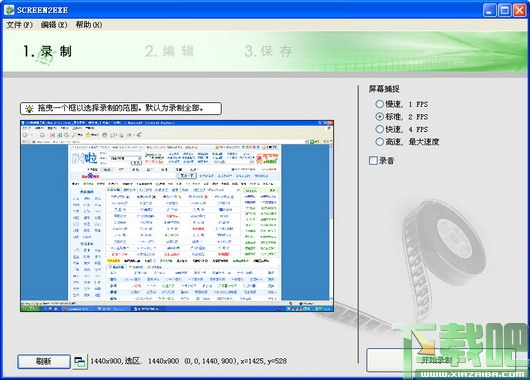
Task: Open the 帮助(H) menu
Action: point(89,25)
